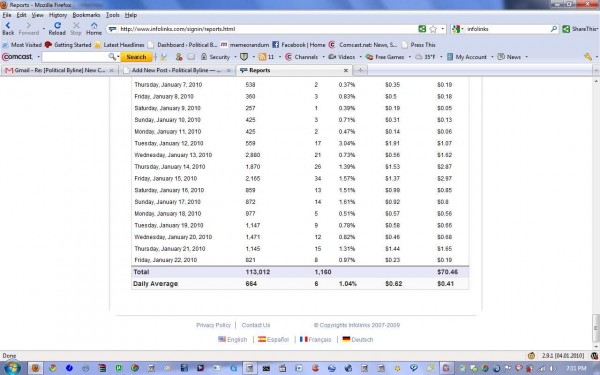Open Channels toolbar menu
Viewport: 600px width, 375px height.
point(305,57)
